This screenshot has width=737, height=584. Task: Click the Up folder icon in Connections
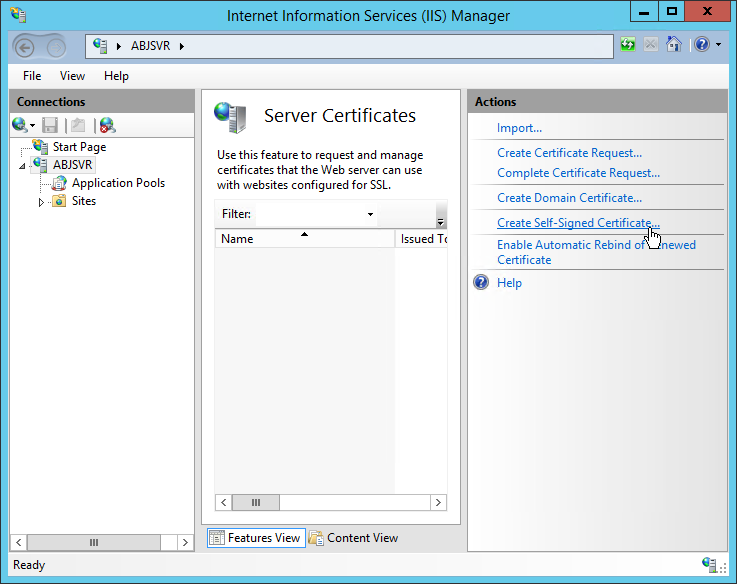click(78, 125)
